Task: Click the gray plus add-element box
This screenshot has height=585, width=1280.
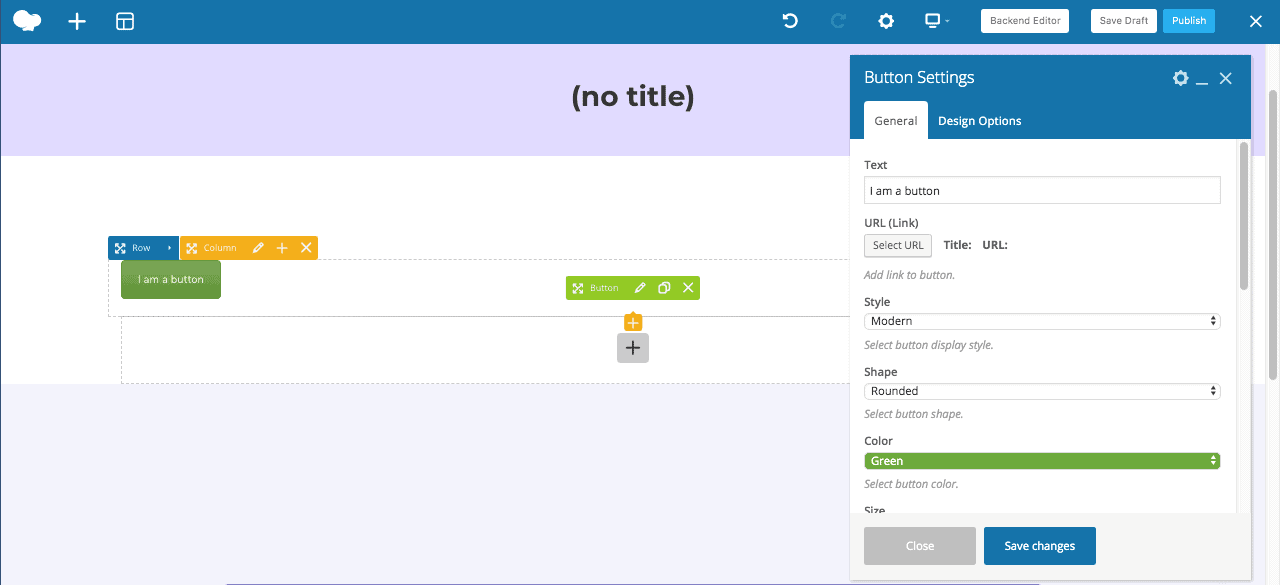Action: click(633, 348)
